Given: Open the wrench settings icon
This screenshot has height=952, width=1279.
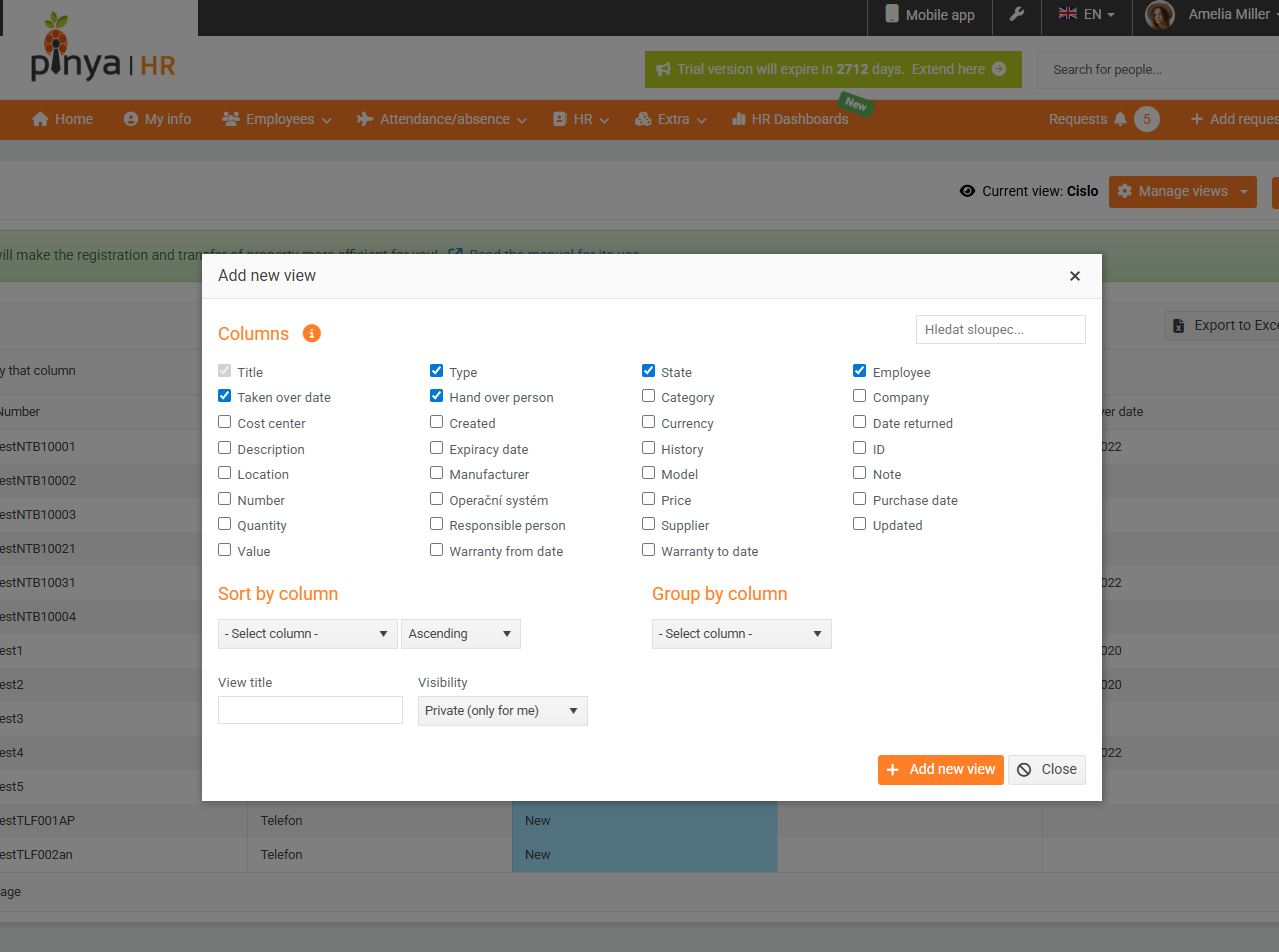Looking at the screenshot, I should click(x=1017, y=14).
